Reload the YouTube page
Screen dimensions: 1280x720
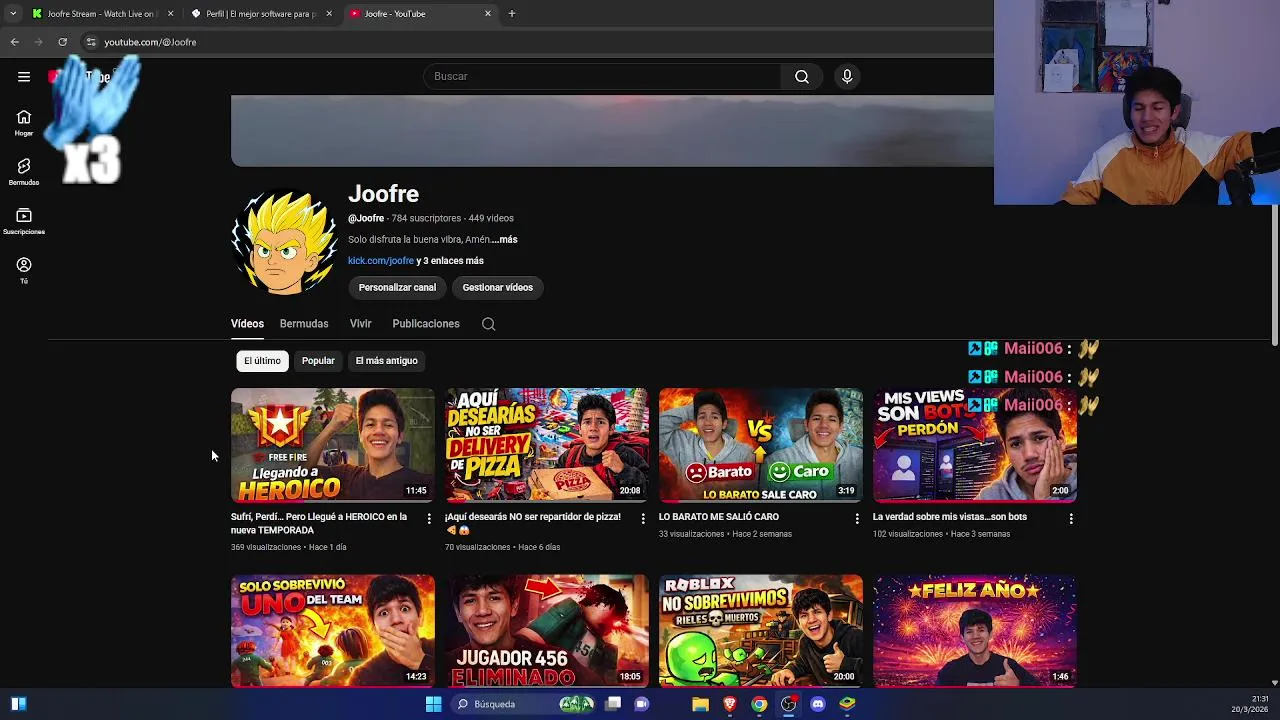point(63,42)
